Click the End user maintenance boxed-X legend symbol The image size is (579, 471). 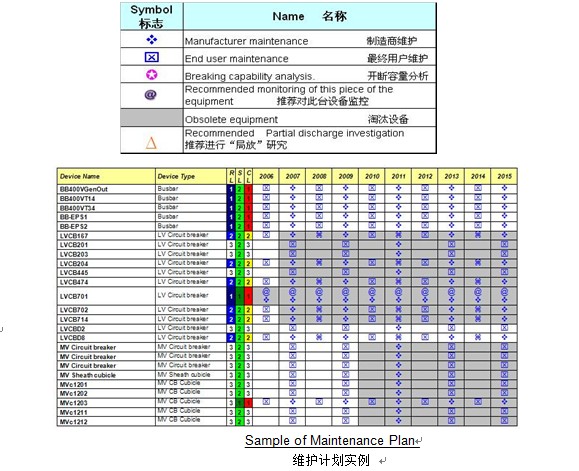[x=151, y=57]
